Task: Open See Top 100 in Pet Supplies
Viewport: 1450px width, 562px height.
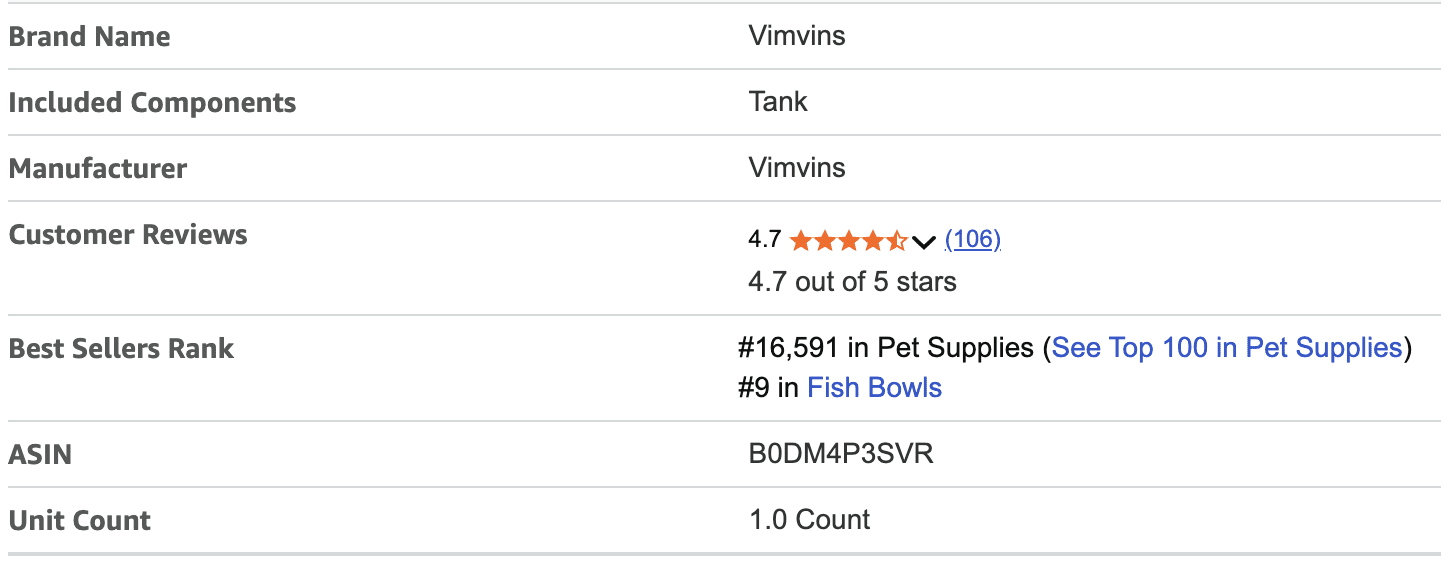Action: point(1227,348)
